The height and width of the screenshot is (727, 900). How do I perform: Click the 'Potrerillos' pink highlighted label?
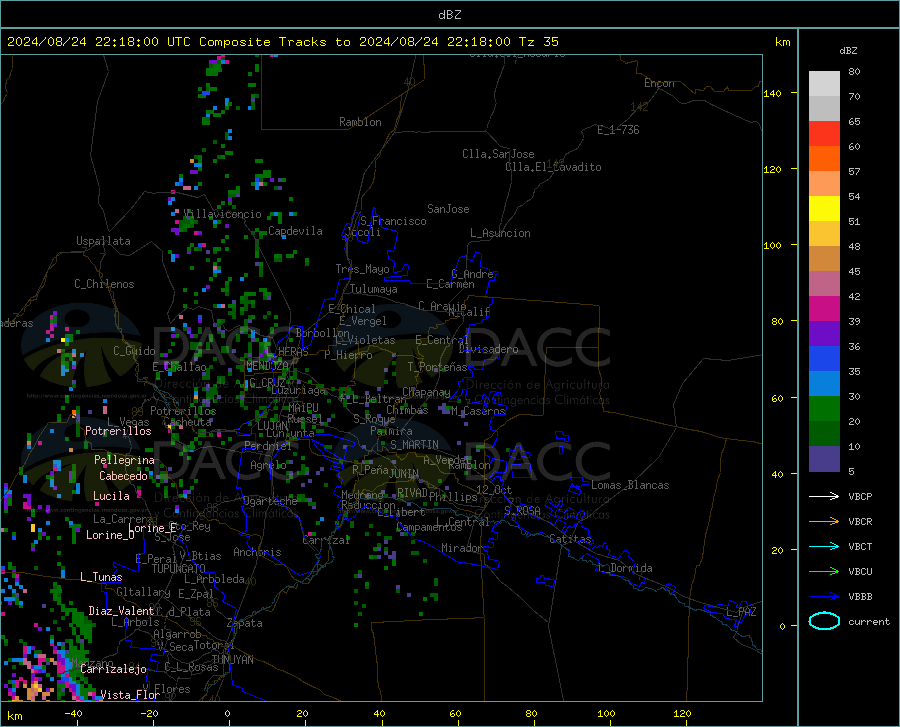(118, 431)
